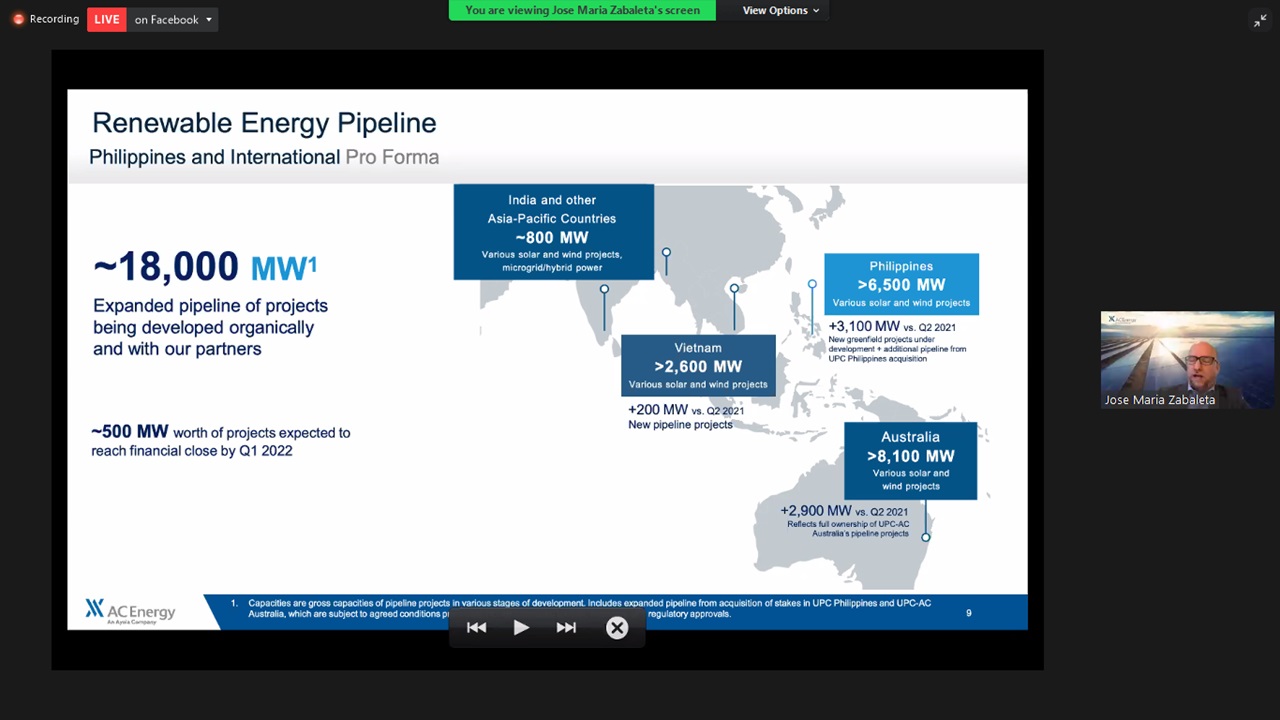Click the red Recording indicator icon
Screen dimensions: 1280x720
point(18,19)
